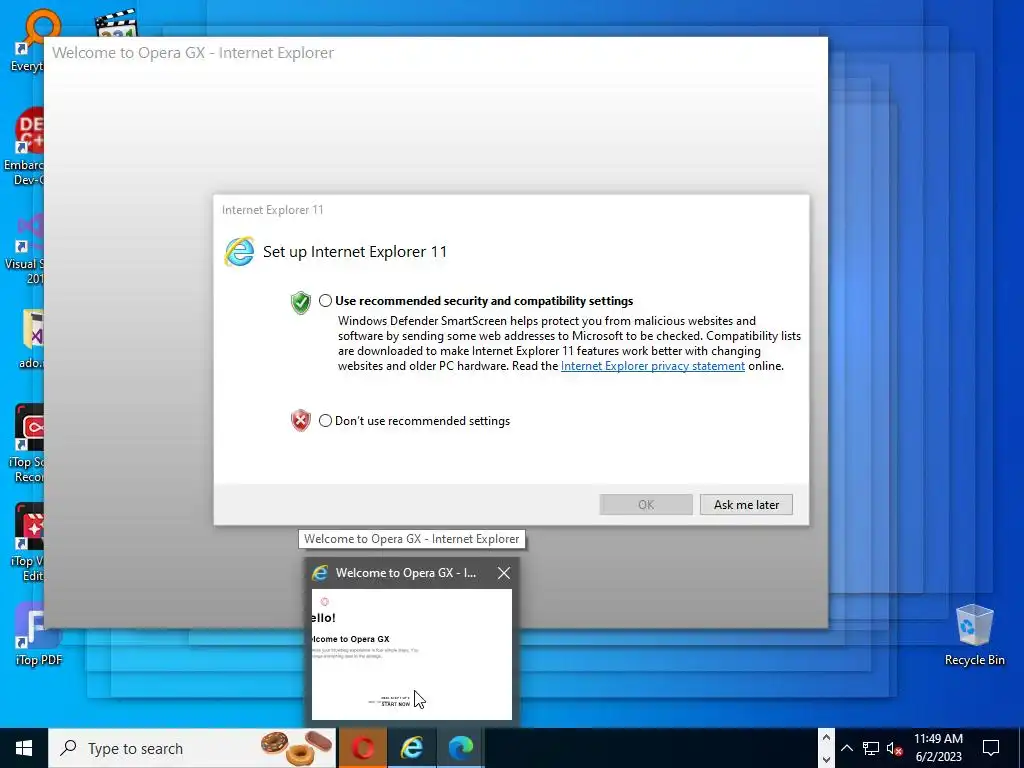Click the iTop Video Editor desktop icon
The height and width of the screenshot is (768, 1024).
point(29,543)
